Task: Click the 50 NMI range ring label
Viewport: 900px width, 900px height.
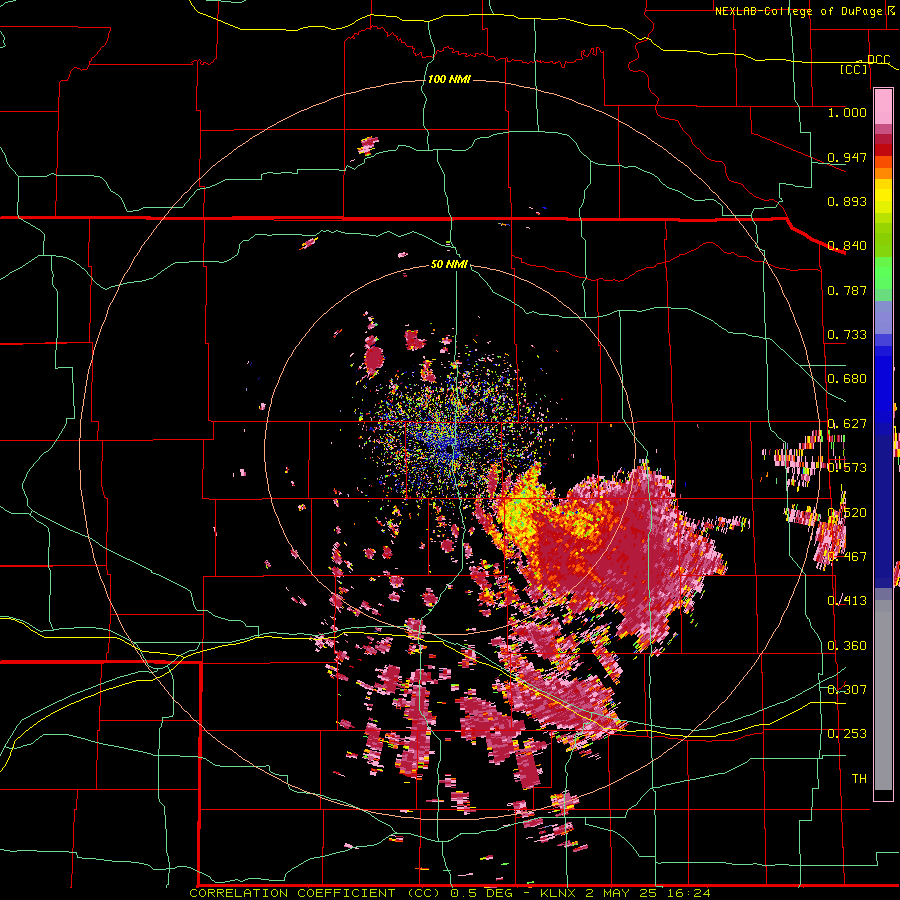Action: [x=449, y=264]
